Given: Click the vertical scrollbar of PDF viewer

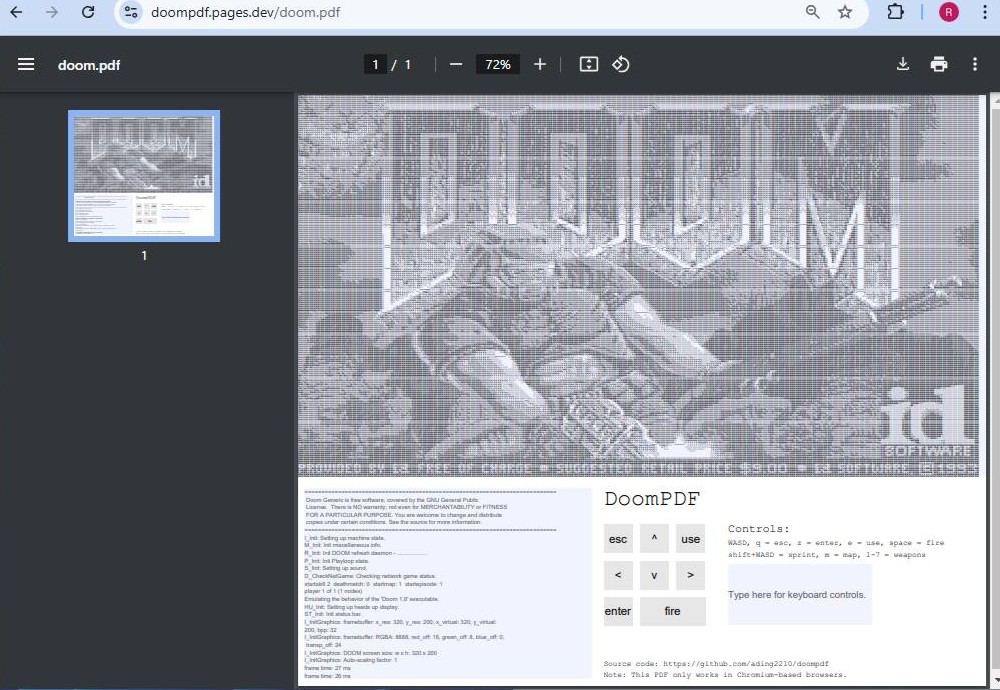Looking at the screenshot, I should [x=994, y=389].
